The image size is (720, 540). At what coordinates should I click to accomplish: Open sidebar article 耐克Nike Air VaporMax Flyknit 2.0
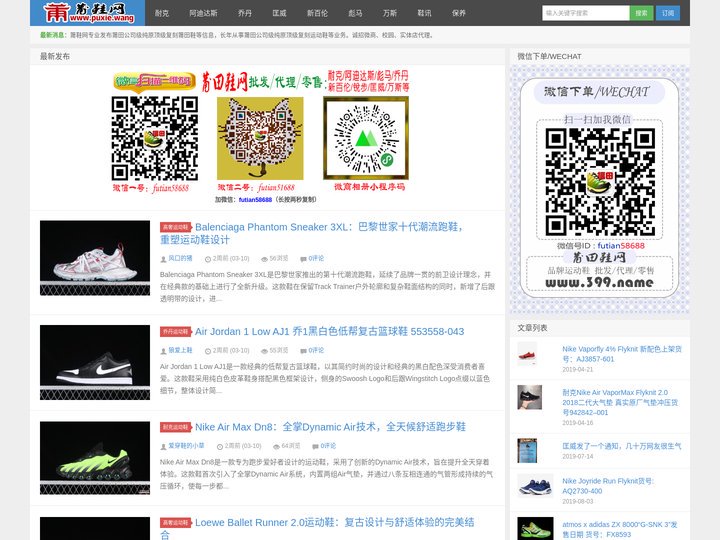[x=620, y=402]
